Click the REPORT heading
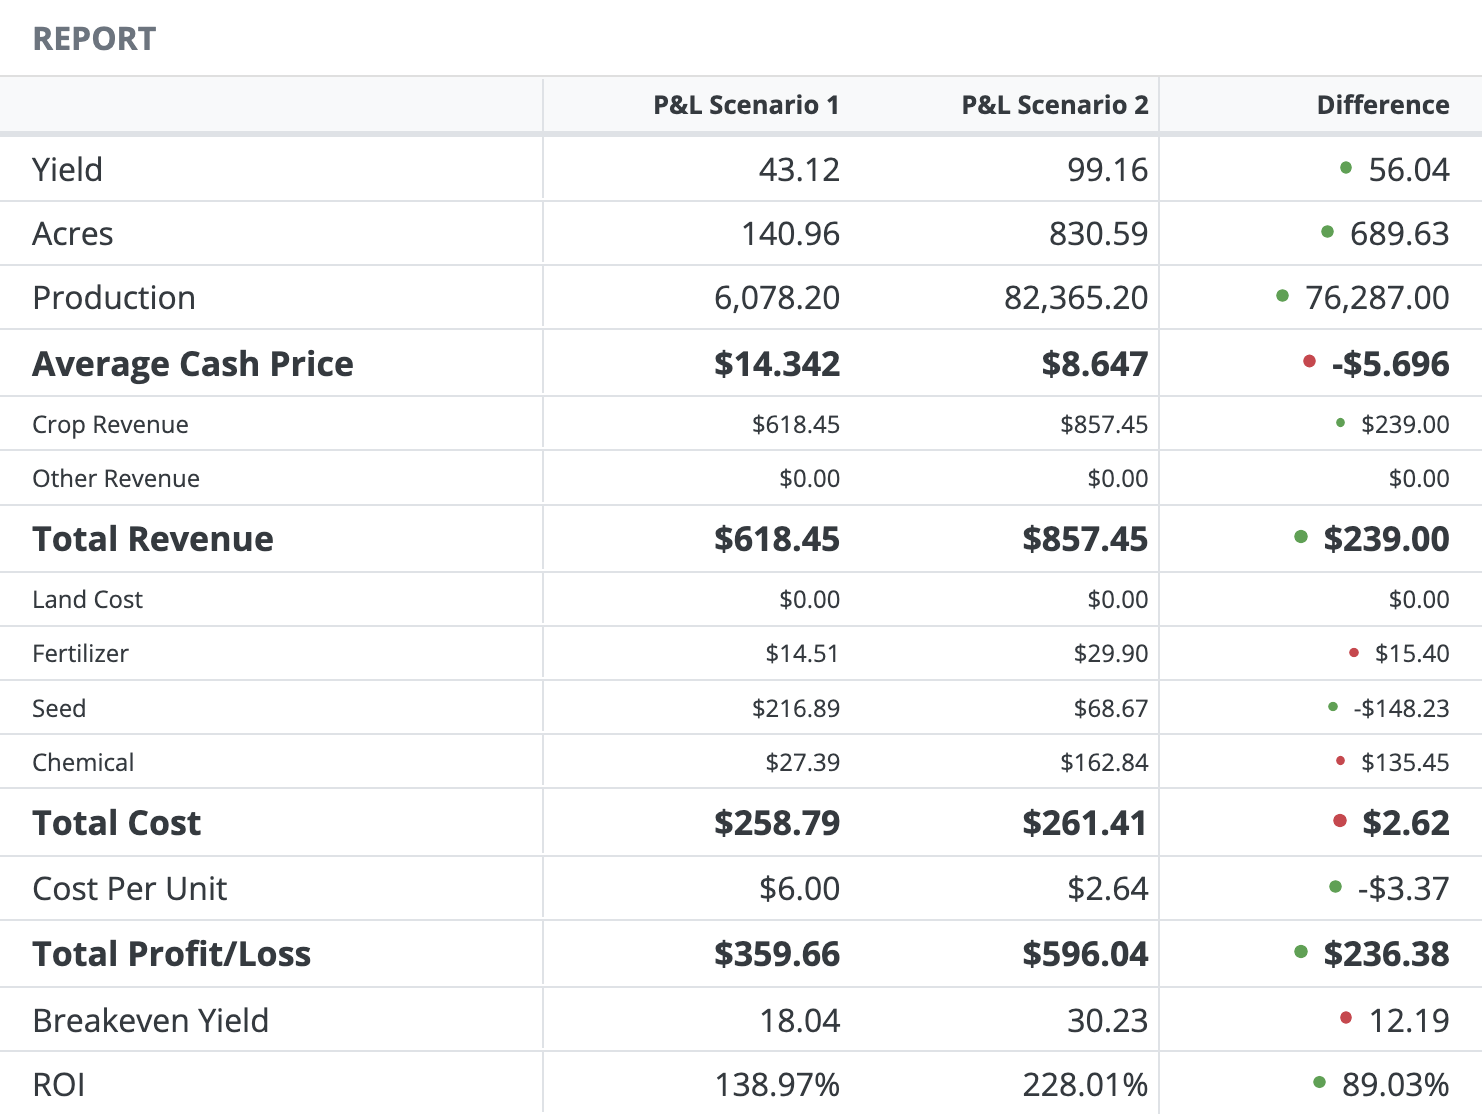Image resolution: width=1482 pixels, height=1114 pixels. (x=93, y=38)
